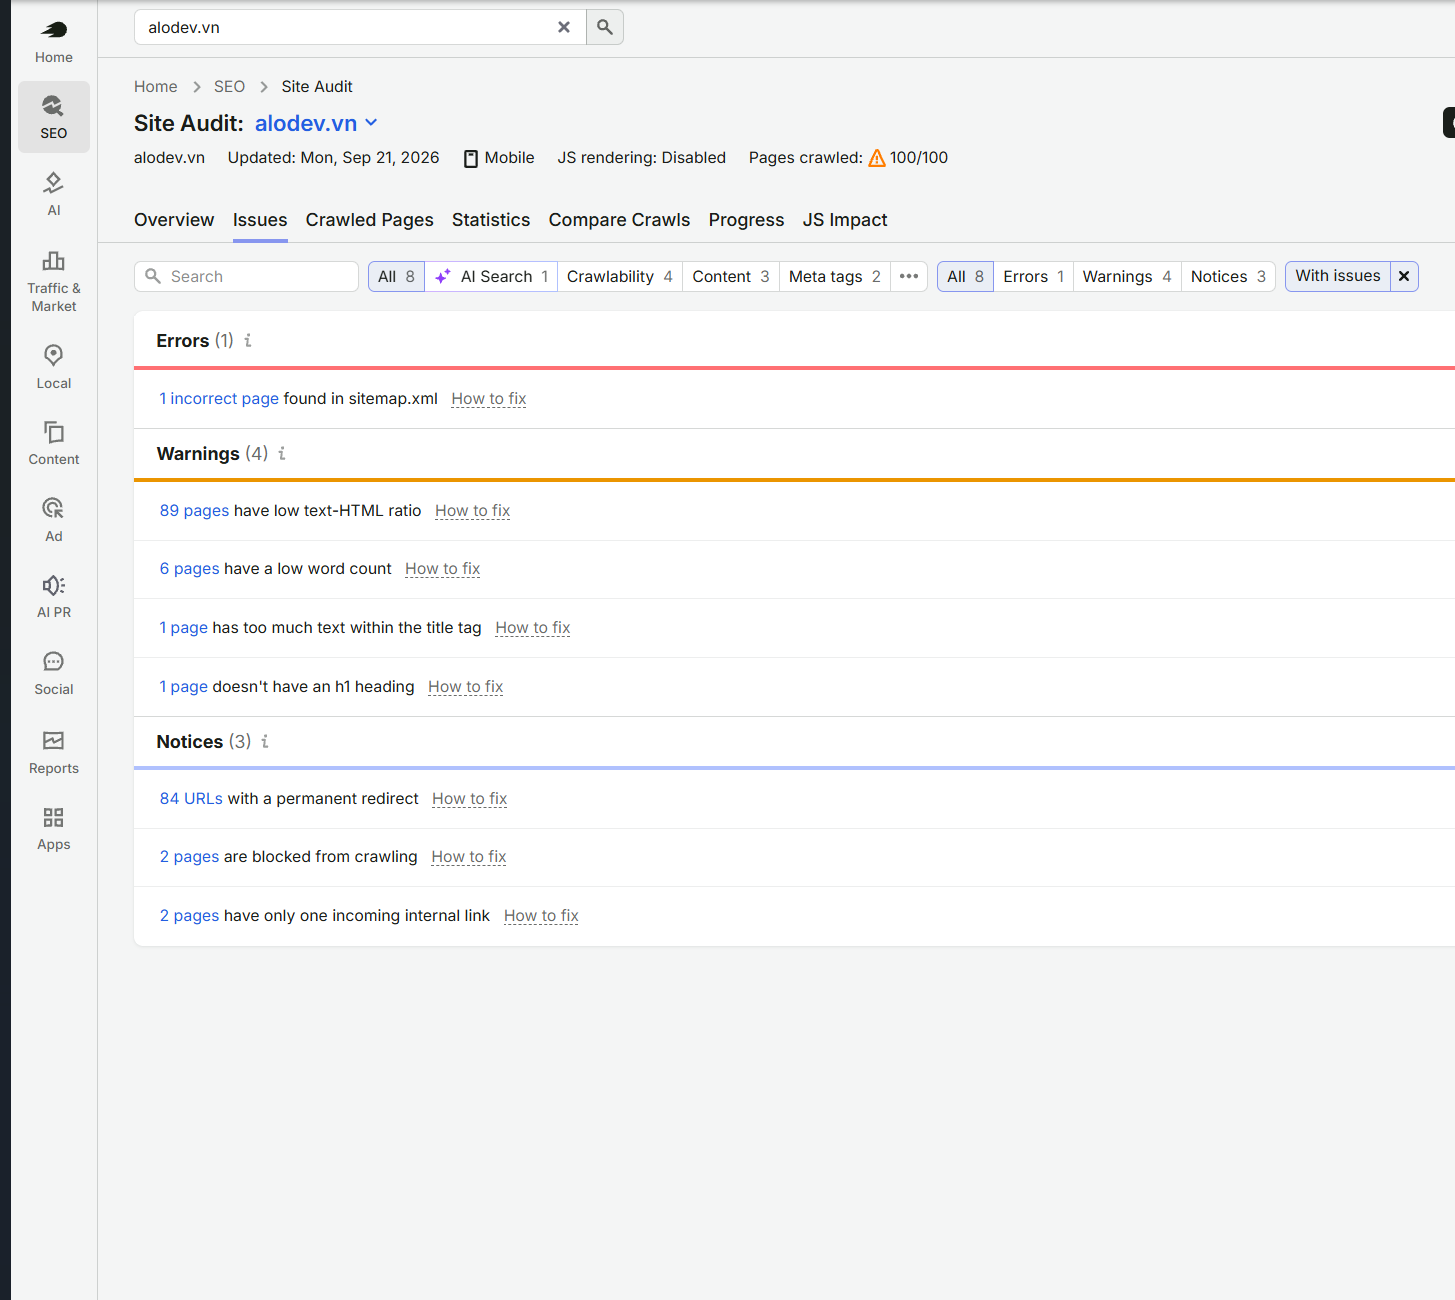Click How to fix for text-HTML ratio
The height and width of the screenshot is (1300, 1455).
pyautogui.click(x=473, y=510)
